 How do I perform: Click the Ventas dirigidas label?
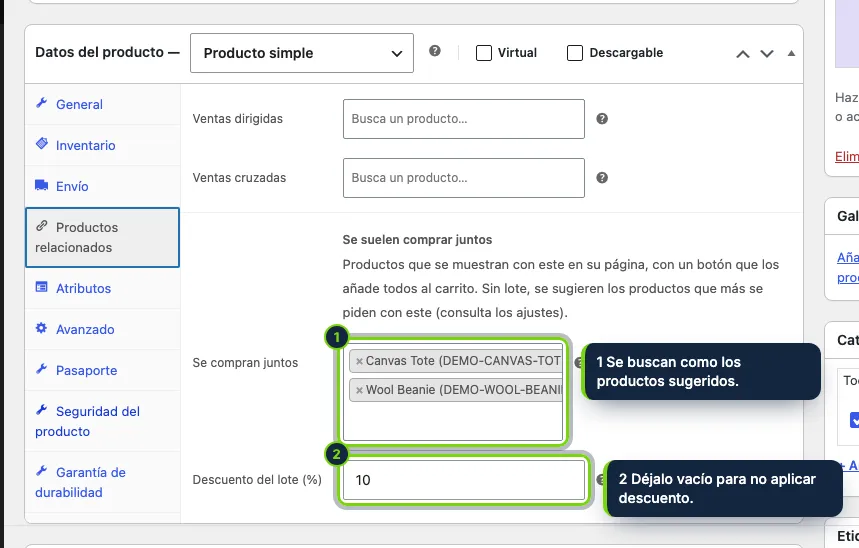click(238, 119)
